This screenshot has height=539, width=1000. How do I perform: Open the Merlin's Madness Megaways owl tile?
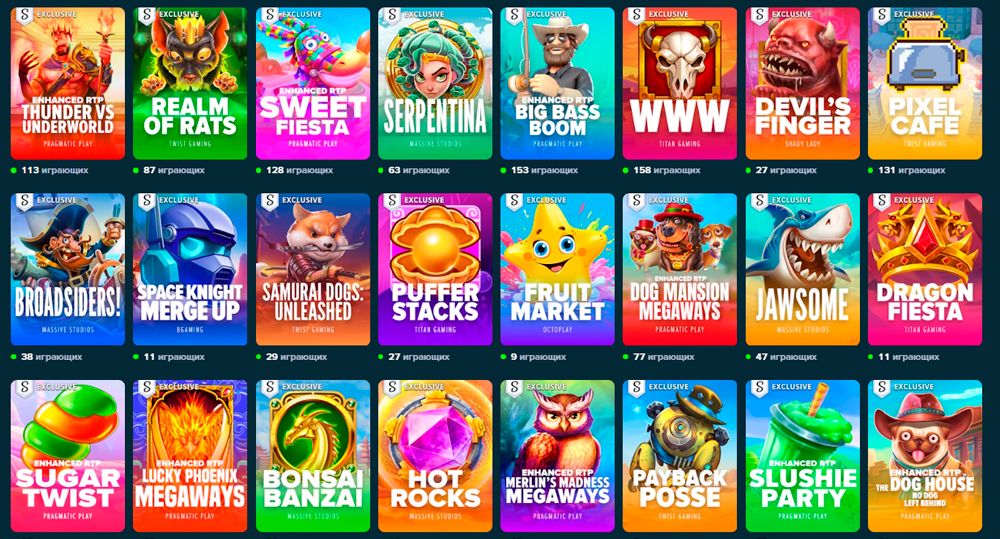click(557, 456)
